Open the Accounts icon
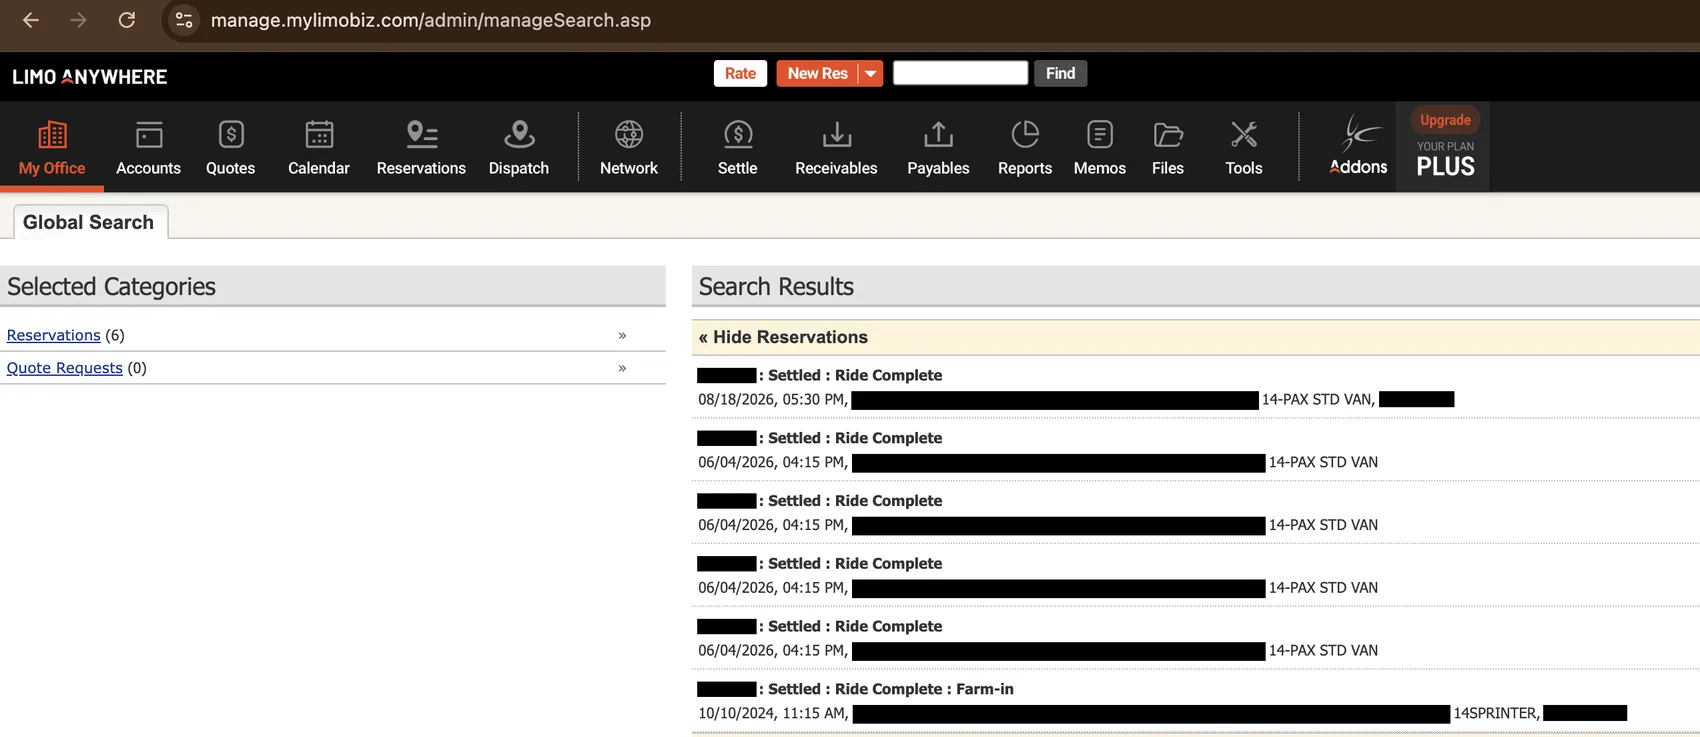 pos(149,135)
